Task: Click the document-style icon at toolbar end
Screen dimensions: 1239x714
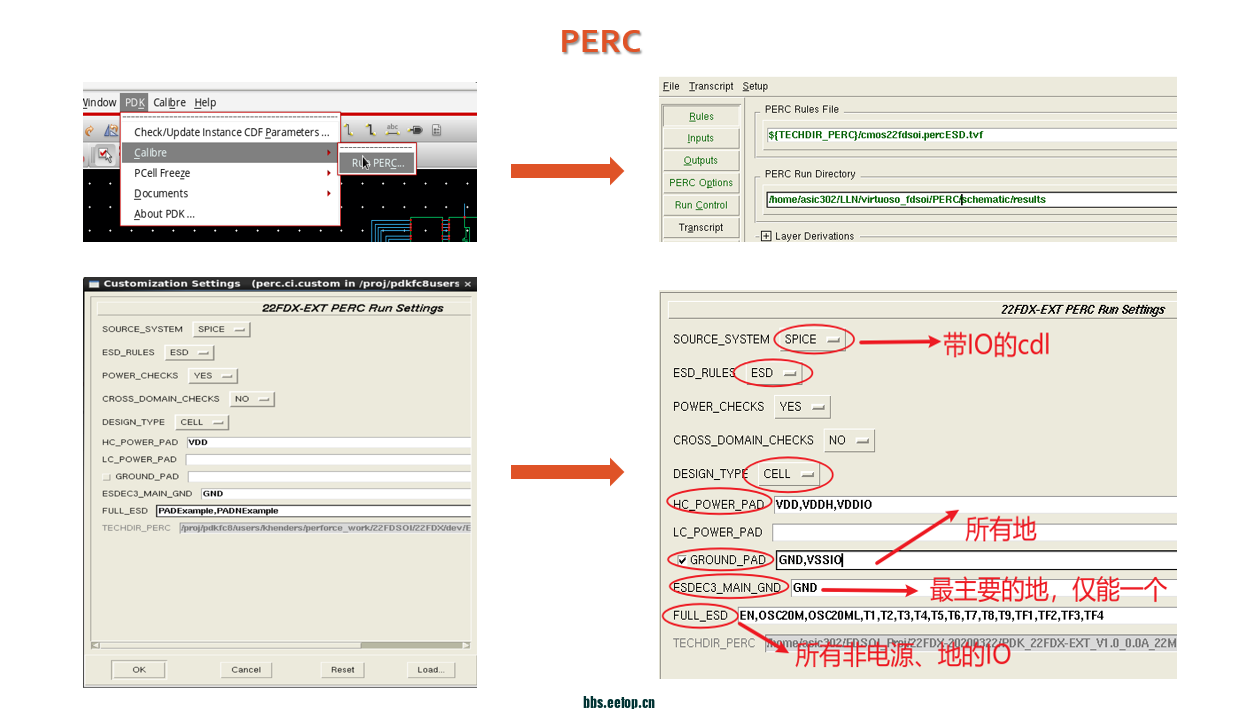Action: [x=437, y=129]
